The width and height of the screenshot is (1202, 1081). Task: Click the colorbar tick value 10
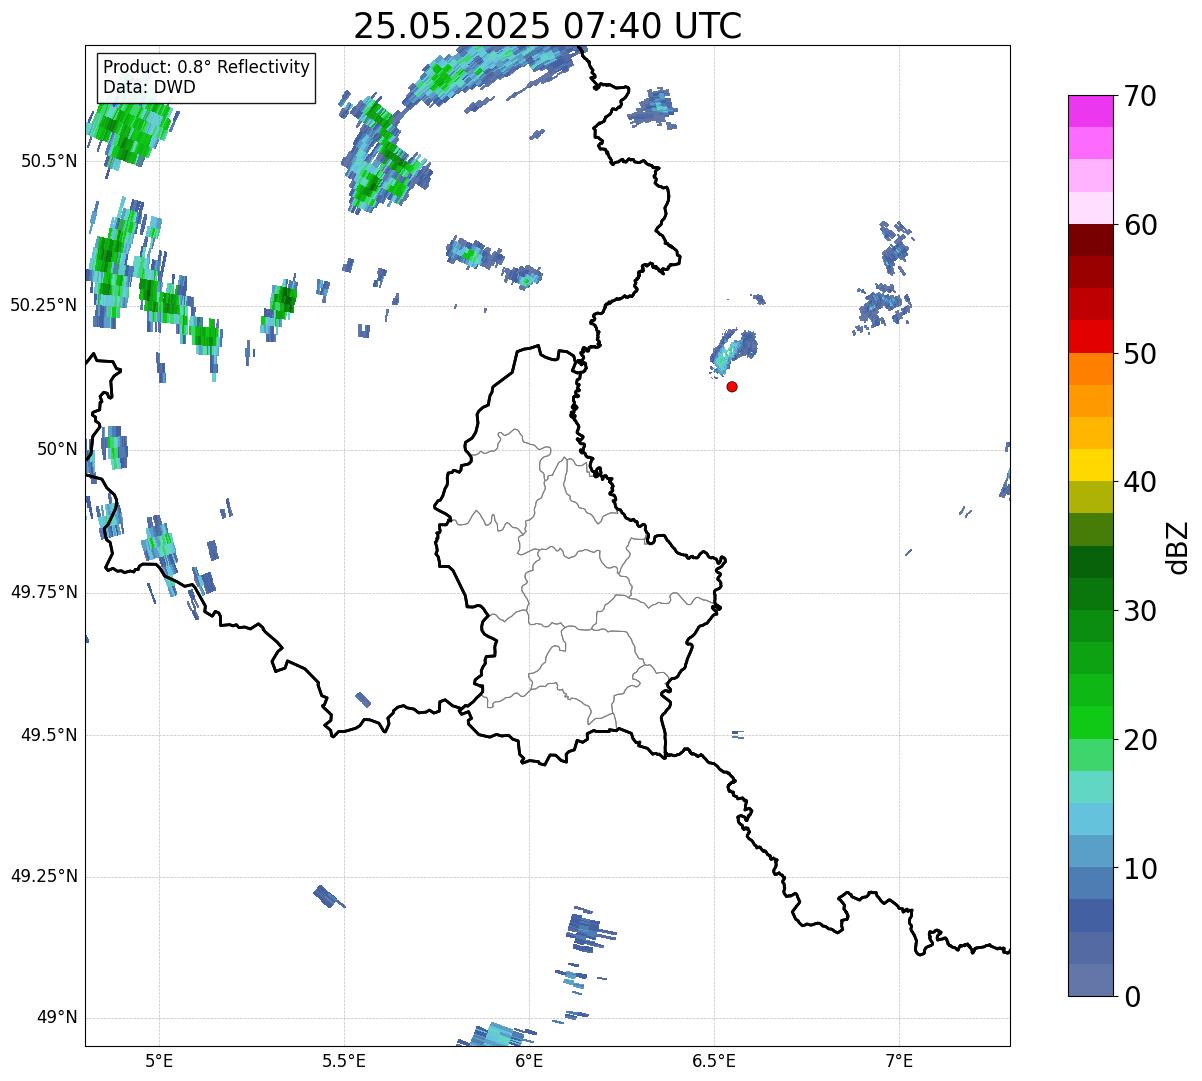click(1140, 869)
